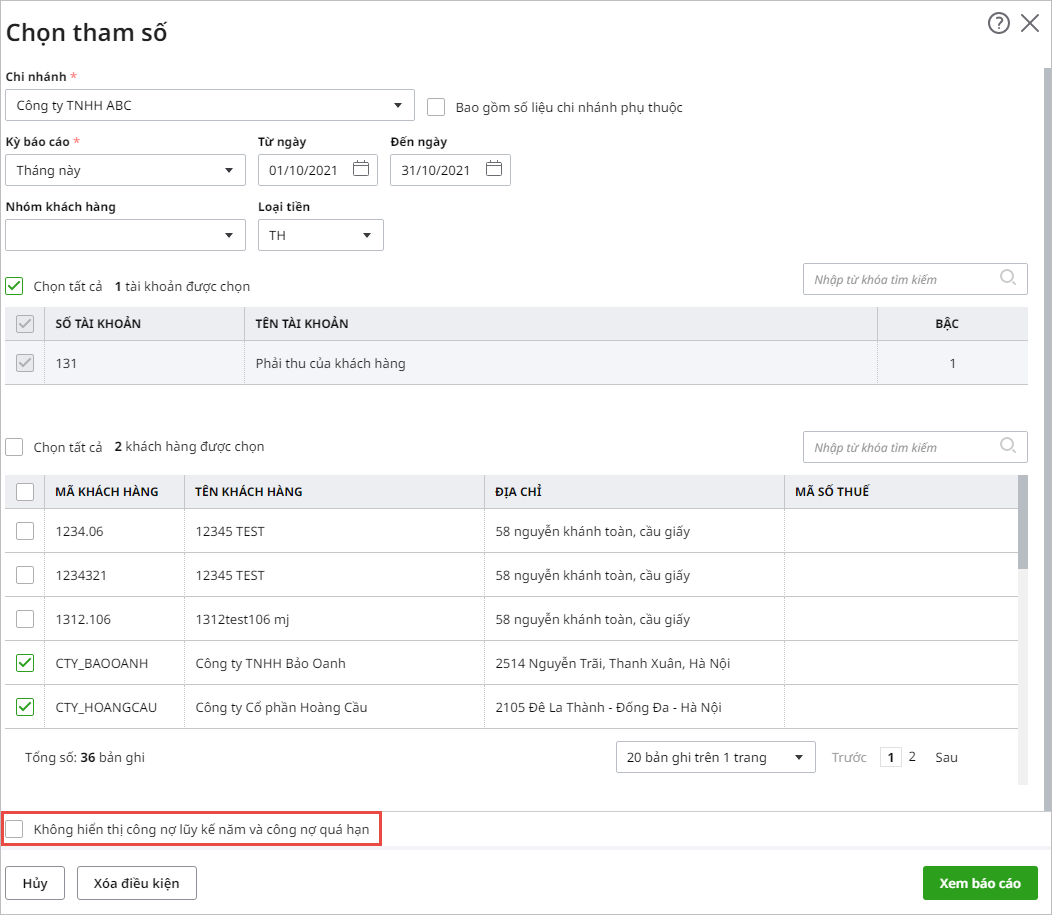
Task: Click search icon in account search box
Action: (1008, 279)
